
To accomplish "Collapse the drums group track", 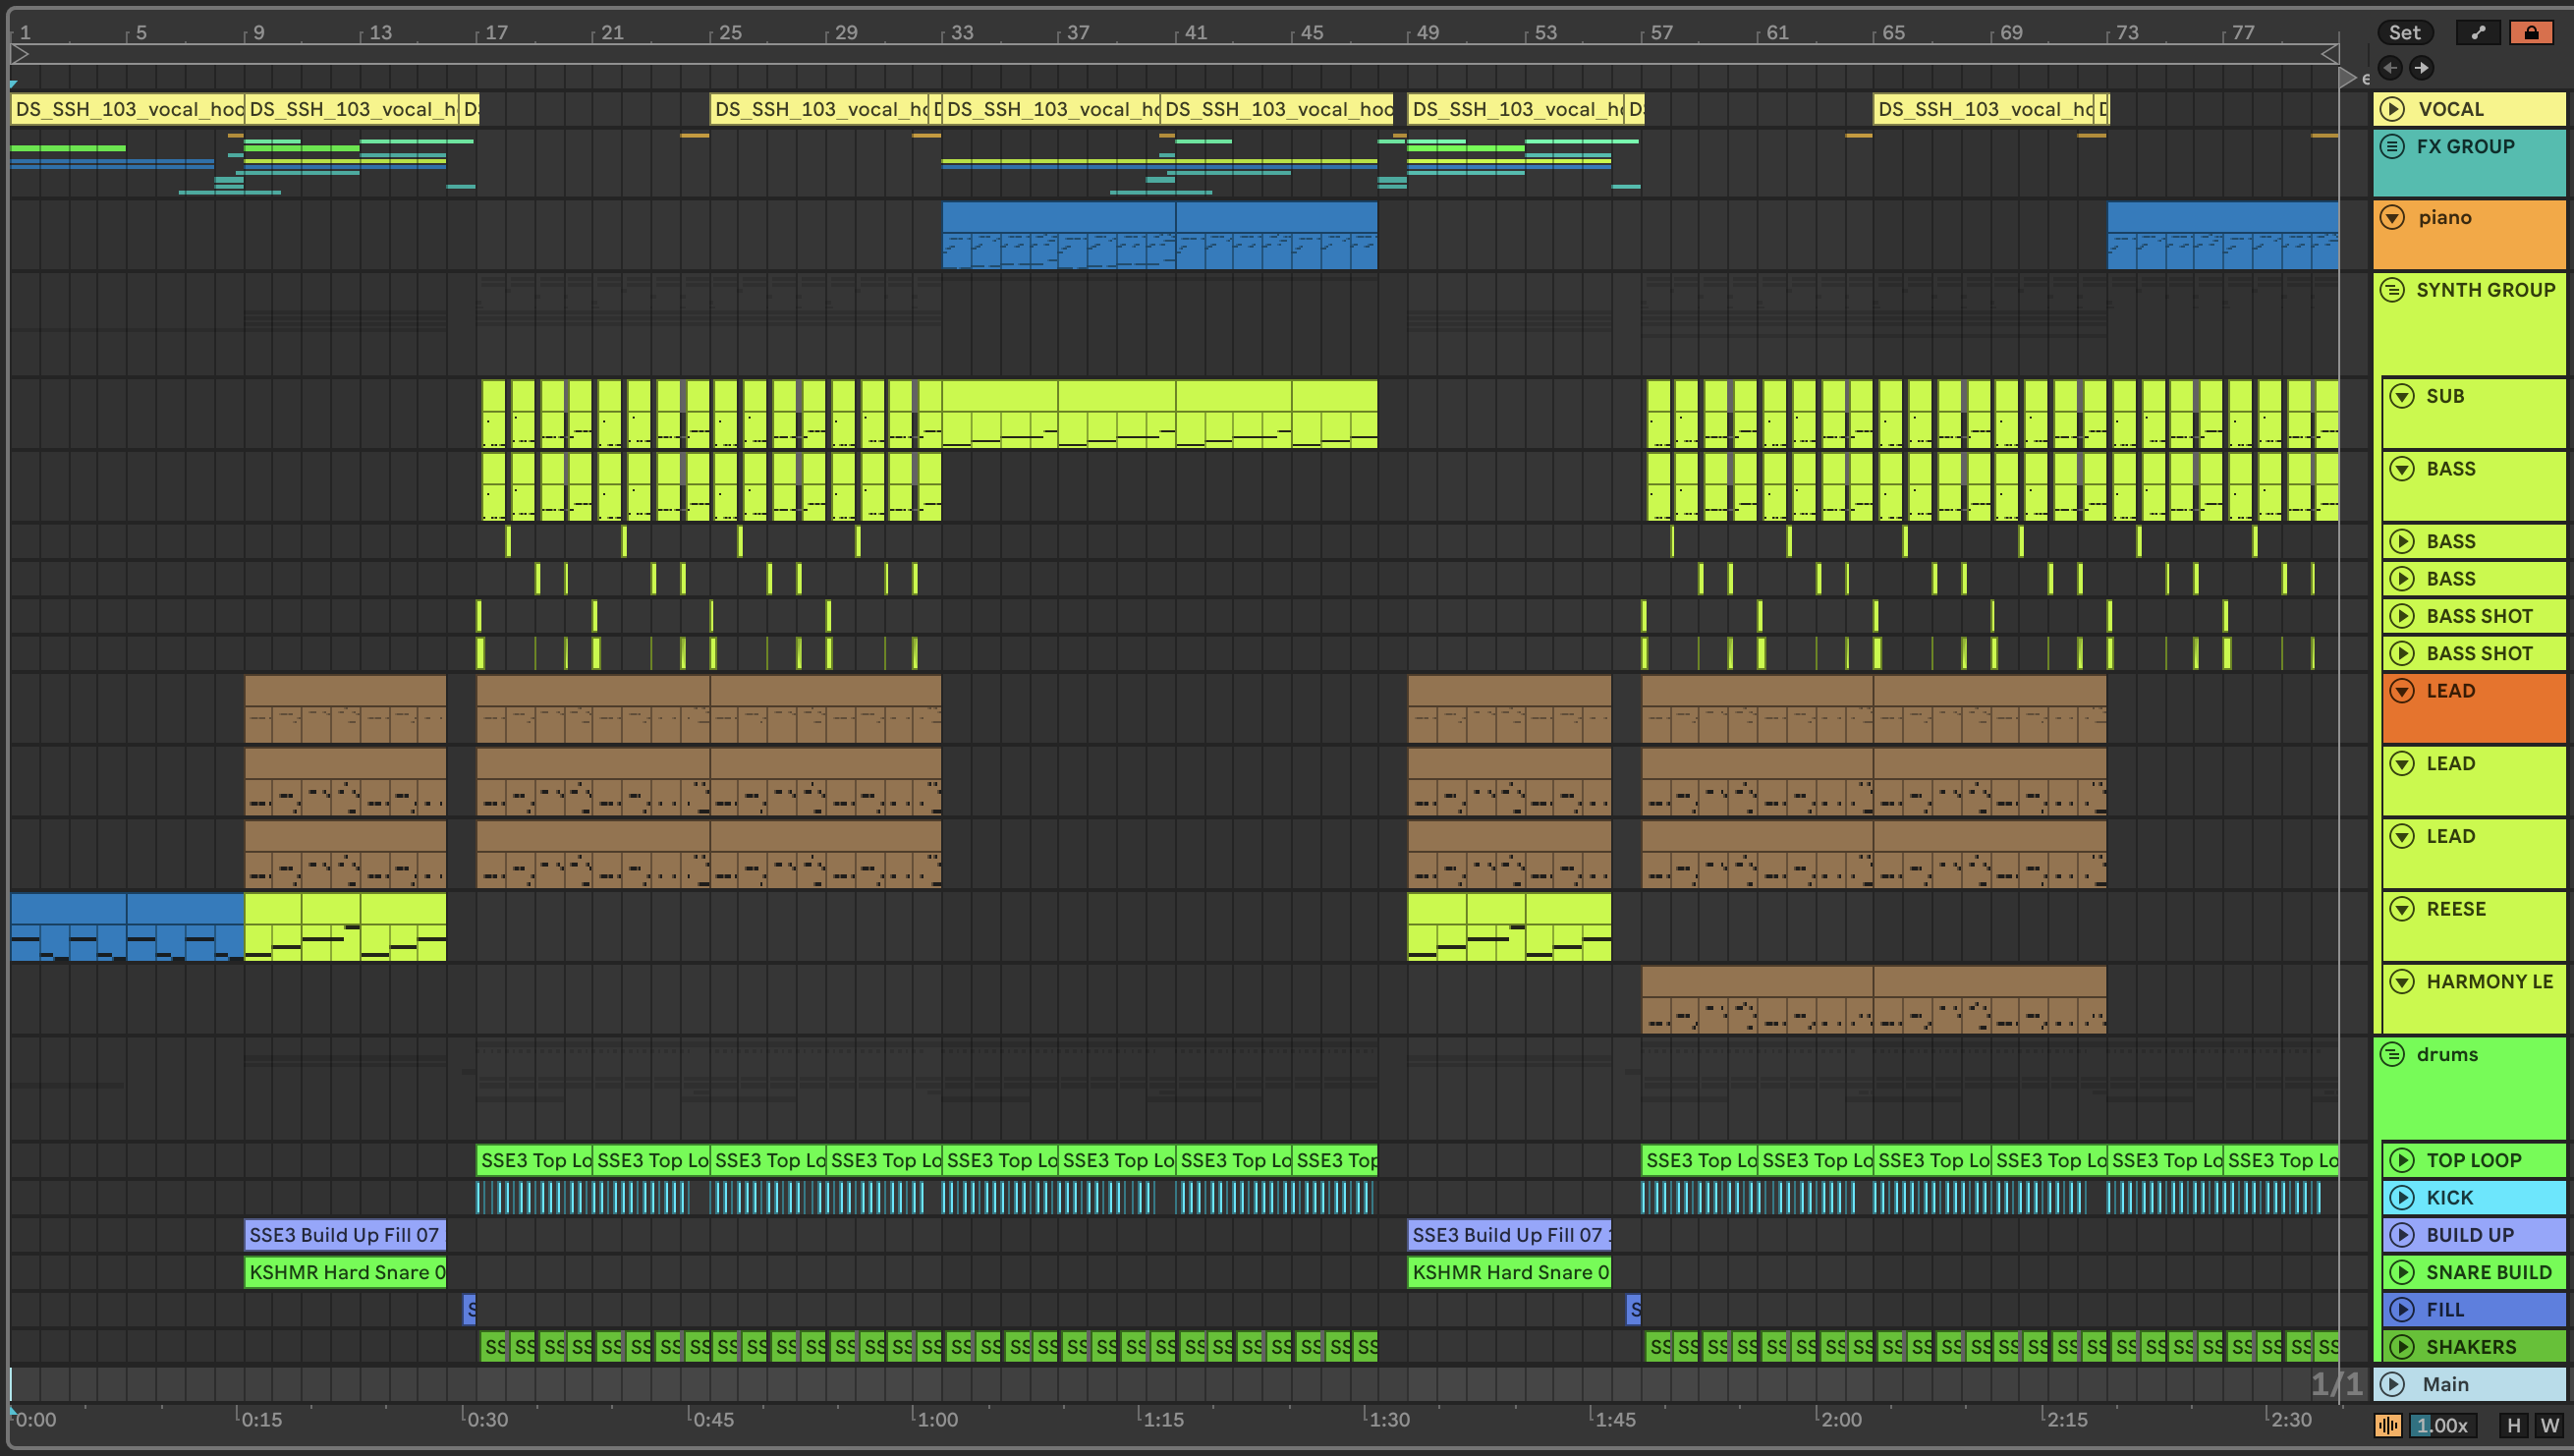I will pos(2392,1054).
